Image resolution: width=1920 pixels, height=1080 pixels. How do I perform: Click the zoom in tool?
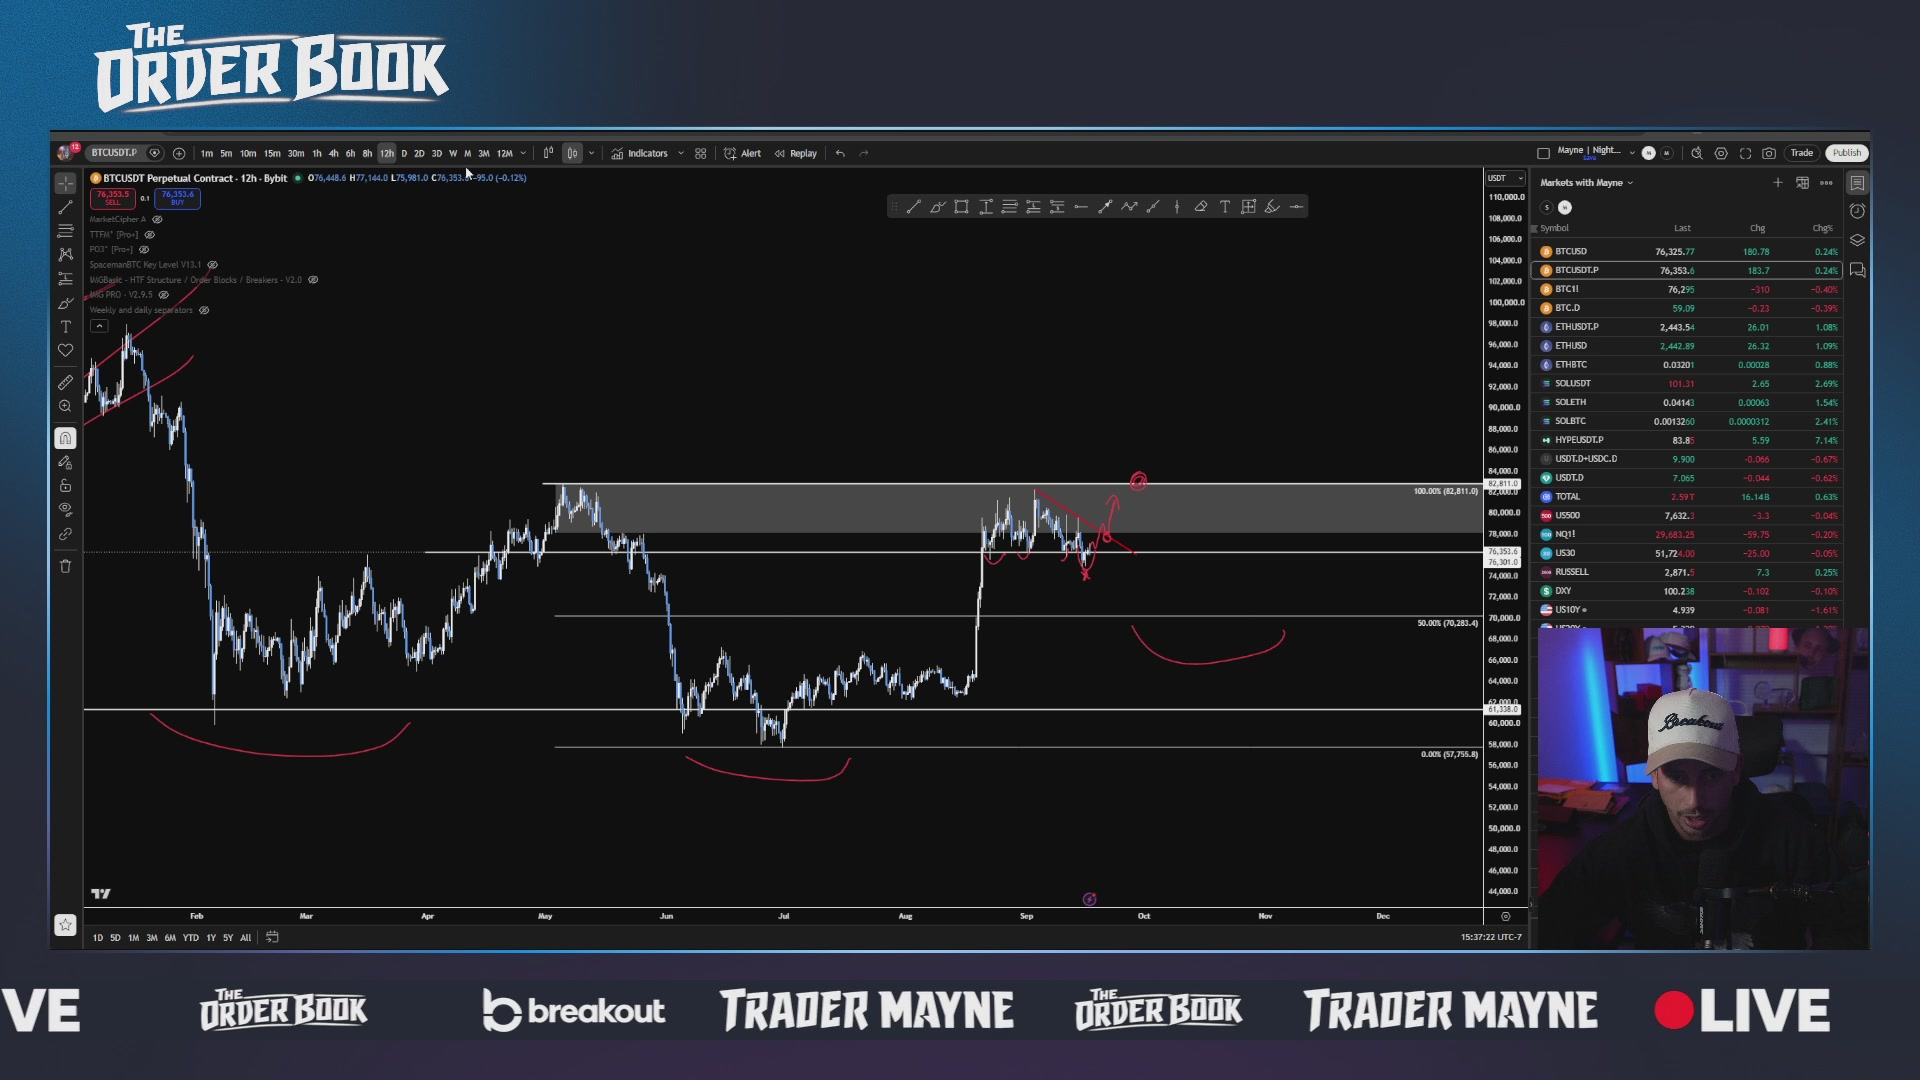[x=65, y=406]
